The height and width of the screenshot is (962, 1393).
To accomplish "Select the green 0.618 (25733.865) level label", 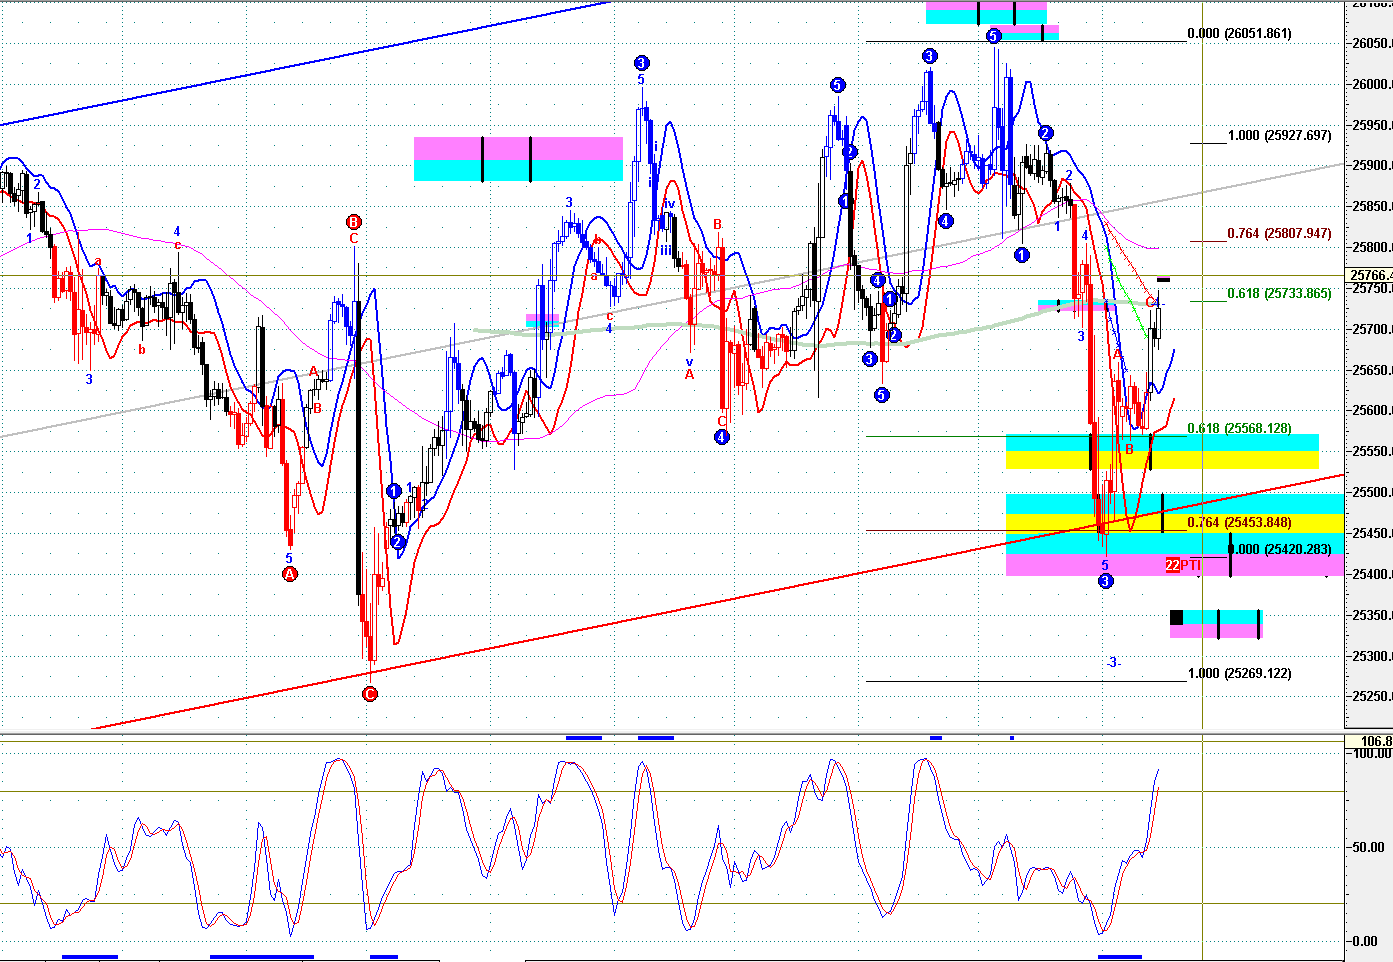I will (1279, 294).
